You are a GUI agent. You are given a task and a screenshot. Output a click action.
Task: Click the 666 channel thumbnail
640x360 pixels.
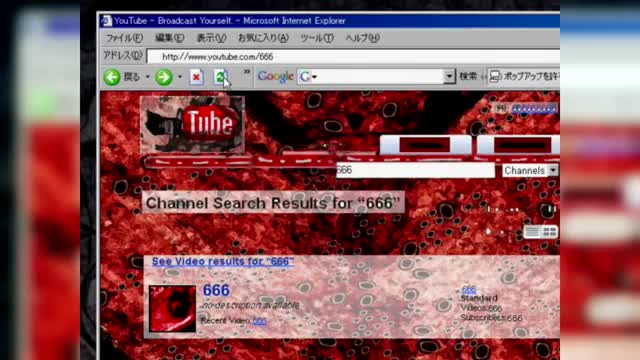[172, 309]
